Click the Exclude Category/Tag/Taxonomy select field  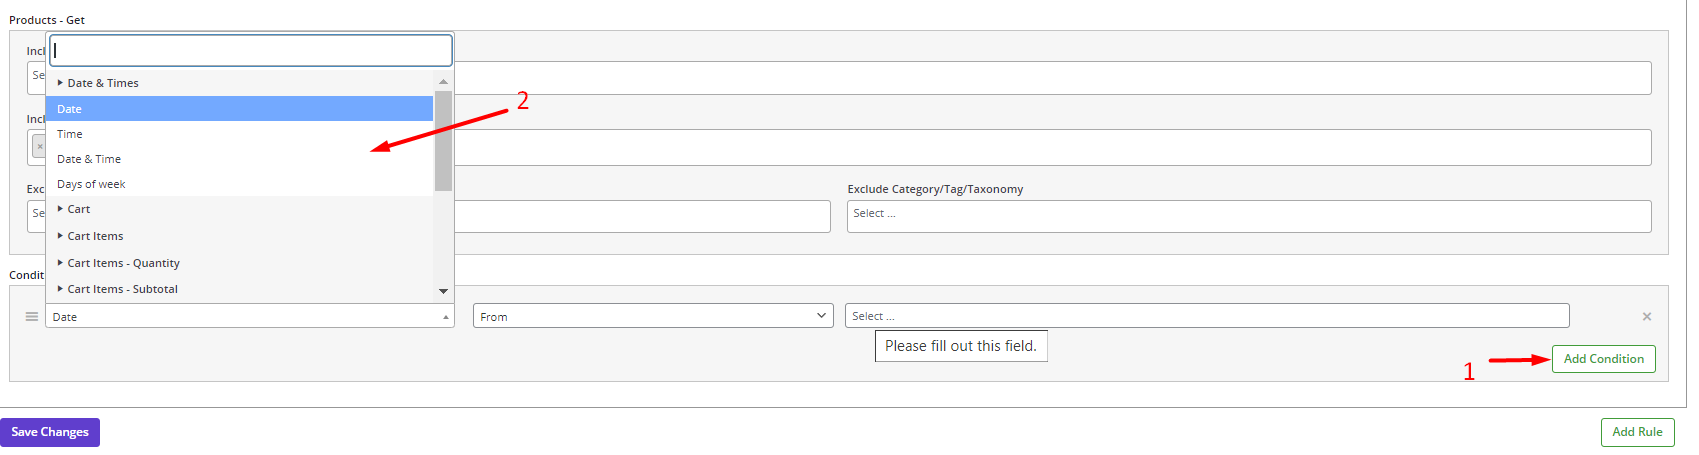click(1249, 217)
